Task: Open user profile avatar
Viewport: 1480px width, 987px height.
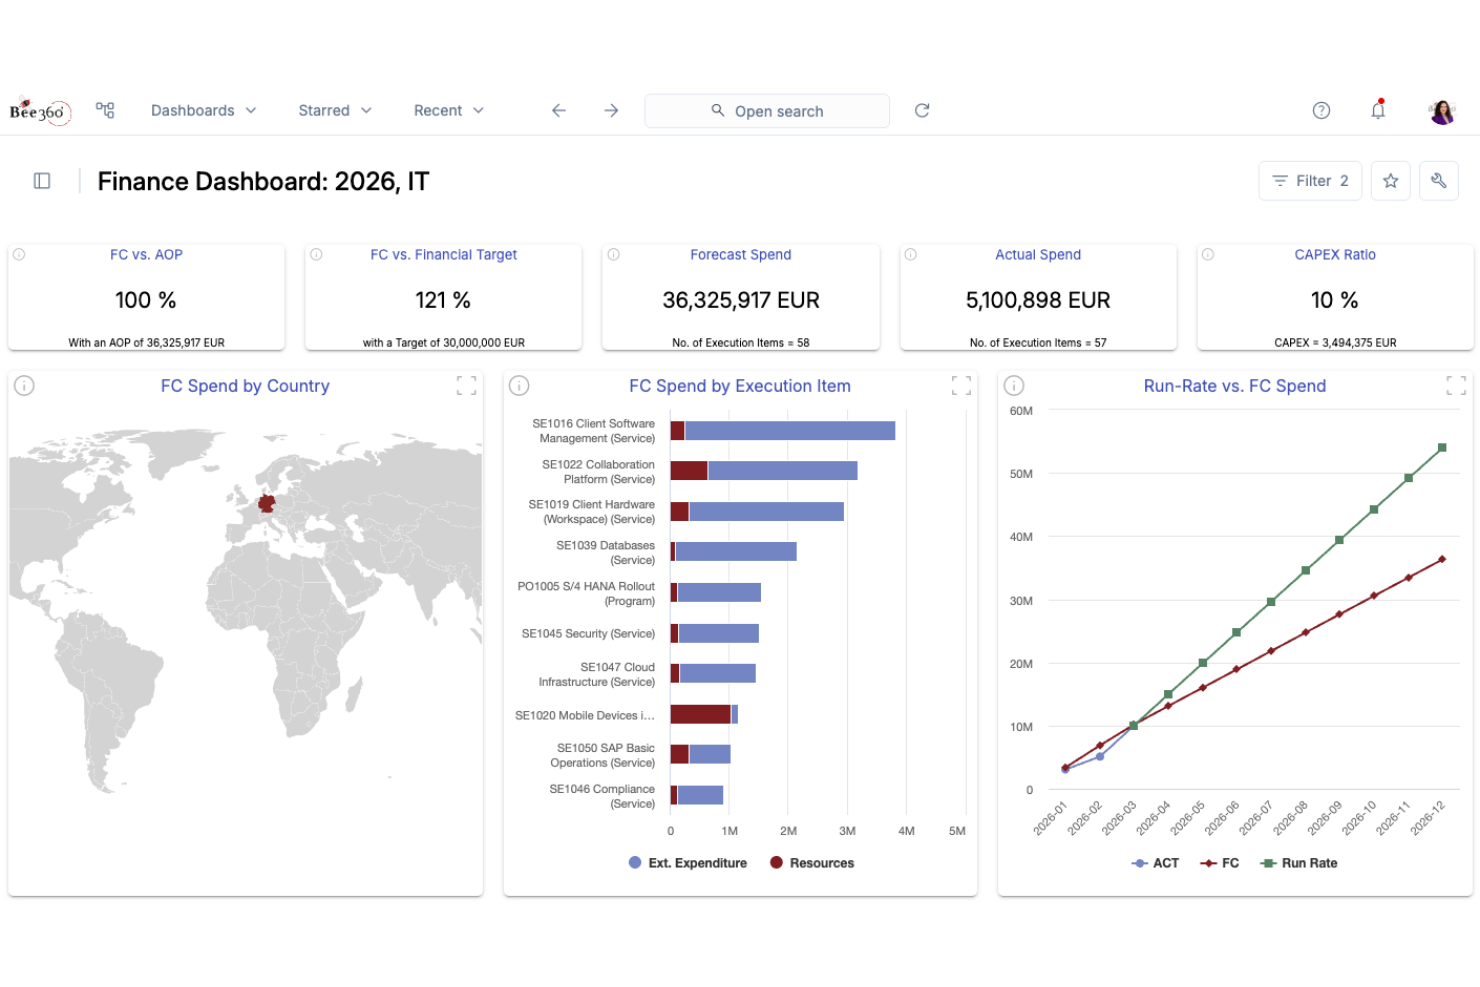Action: (1442, 111)
